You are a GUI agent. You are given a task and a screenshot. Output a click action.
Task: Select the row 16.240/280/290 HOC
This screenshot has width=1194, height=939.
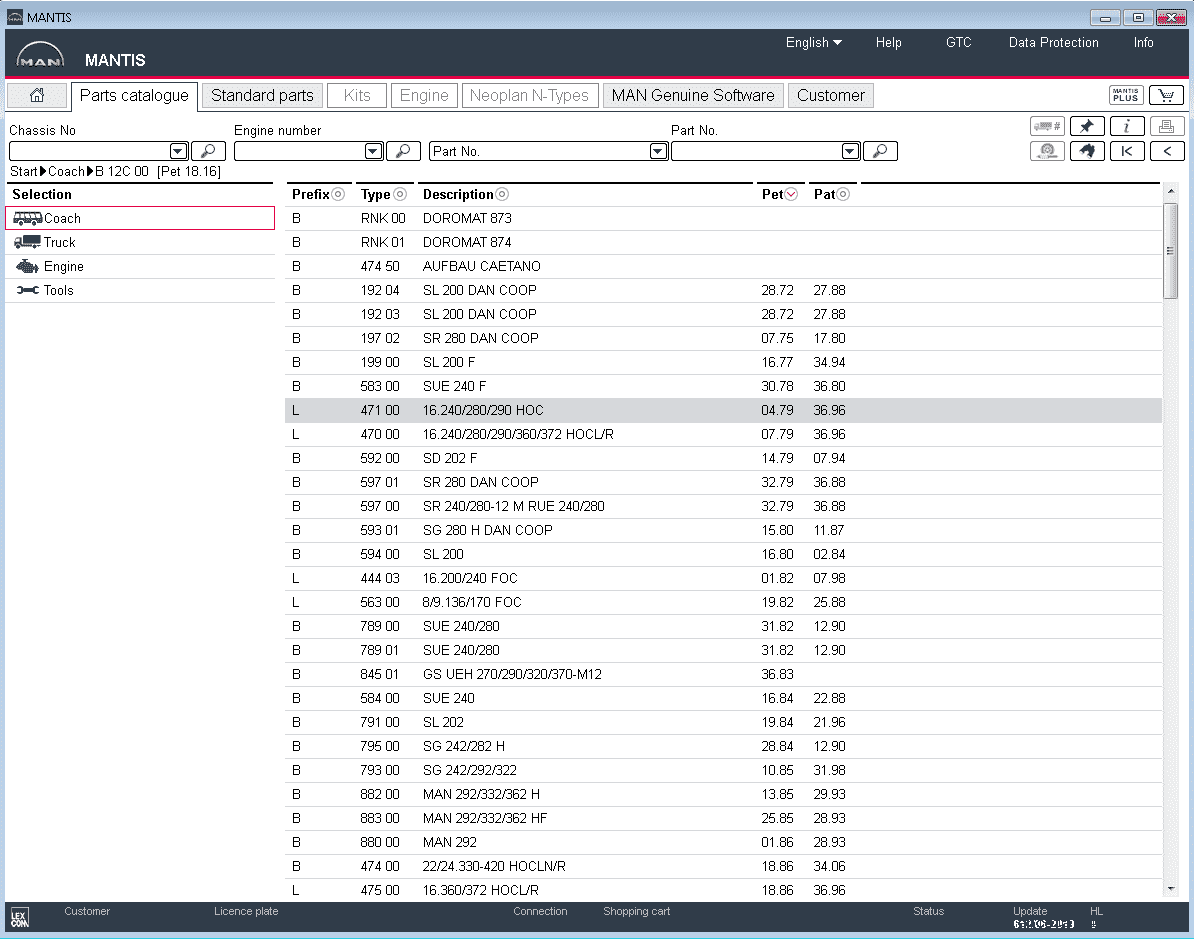point(723,410)
